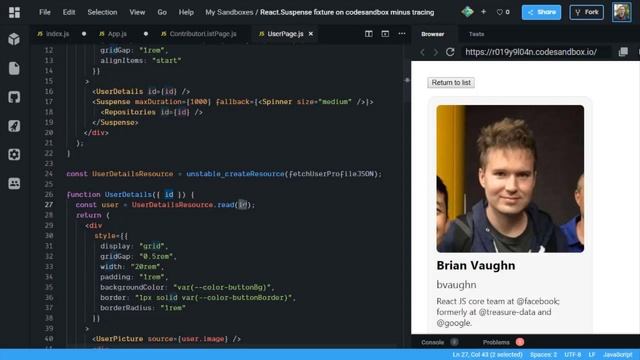Click the sandbox title text
The height and width of the screenshot is (360, 640).
click(x=347, y=12)
